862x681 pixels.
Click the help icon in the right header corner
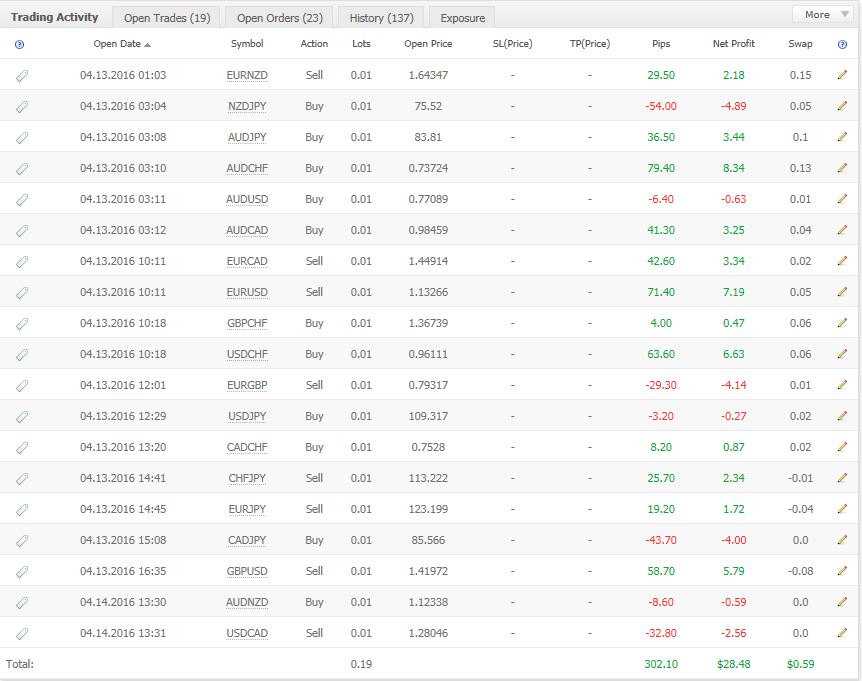pos(842,44)
